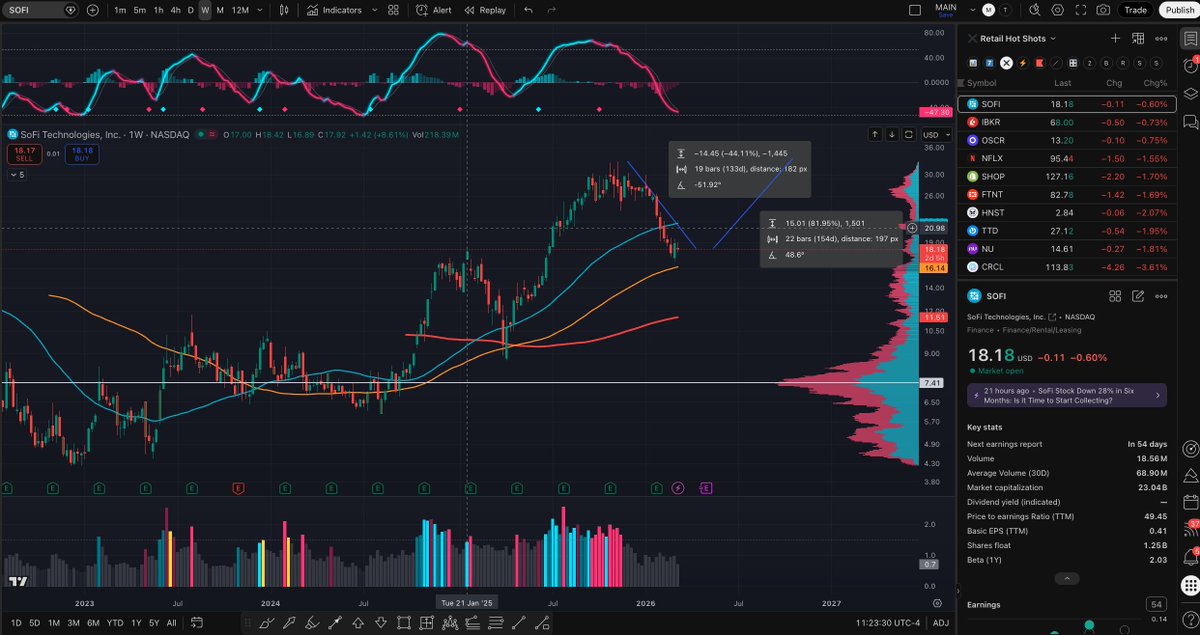Collapse Key stats section chevron

click(1067, 578)
